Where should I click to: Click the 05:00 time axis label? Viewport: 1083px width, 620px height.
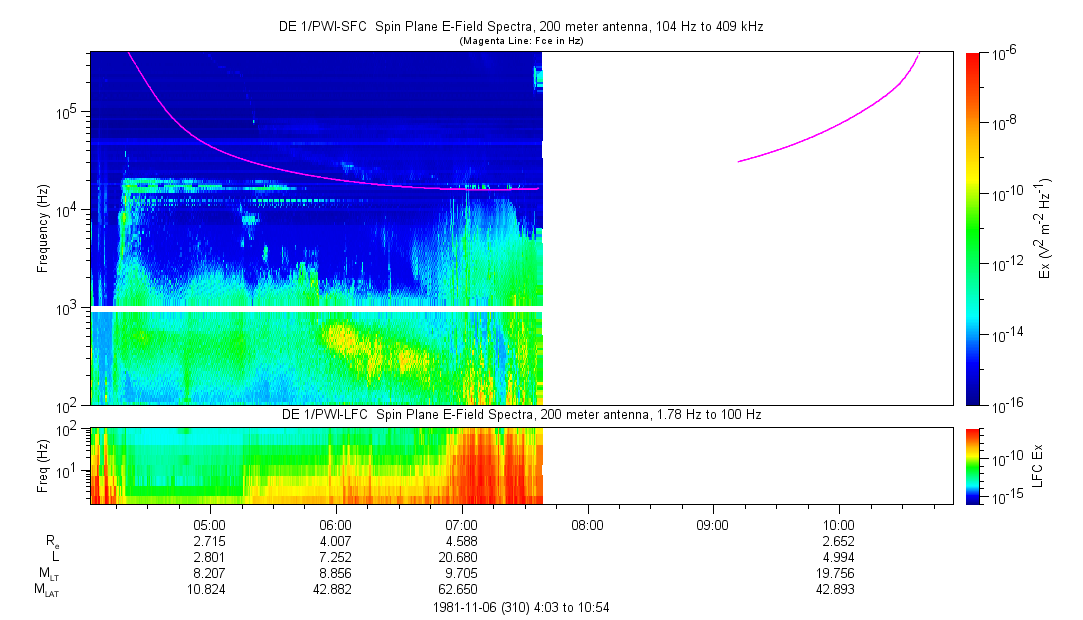209,524
